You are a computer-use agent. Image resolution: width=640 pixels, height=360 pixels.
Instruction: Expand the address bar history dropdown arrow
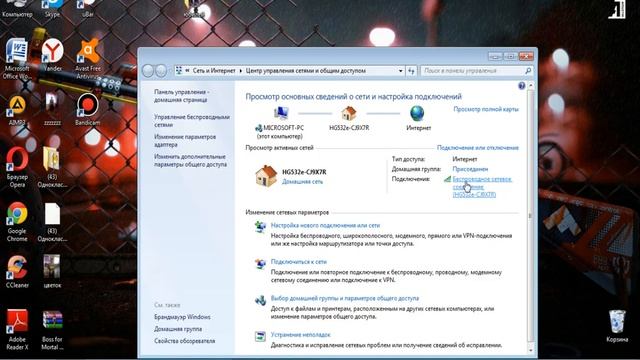pyautogui.click(x=400, y=71)
